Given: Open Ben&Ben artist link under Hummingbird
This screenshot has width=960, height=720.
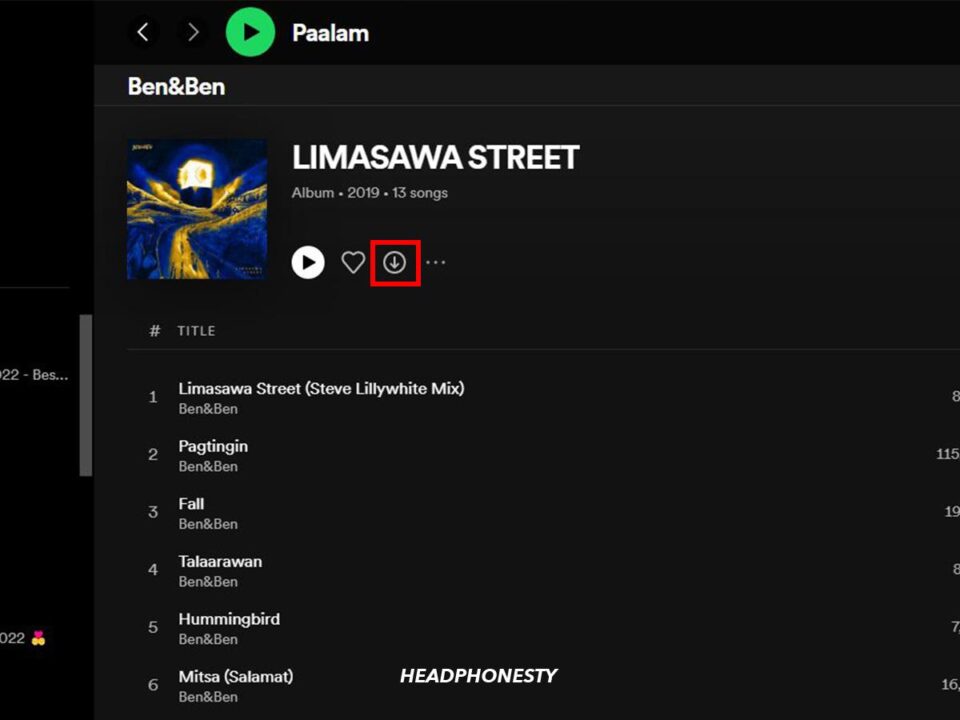Looking at the screenshot, I should click(x=208, y=639).
